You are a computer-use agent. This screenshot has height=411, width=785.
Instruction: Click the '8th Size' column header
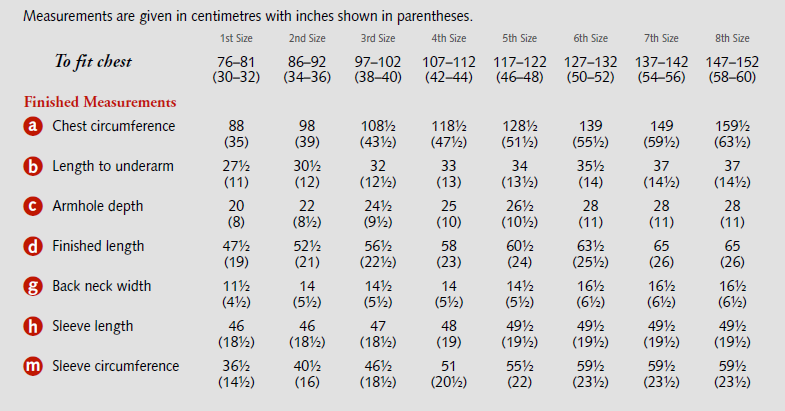pos(732,39)
